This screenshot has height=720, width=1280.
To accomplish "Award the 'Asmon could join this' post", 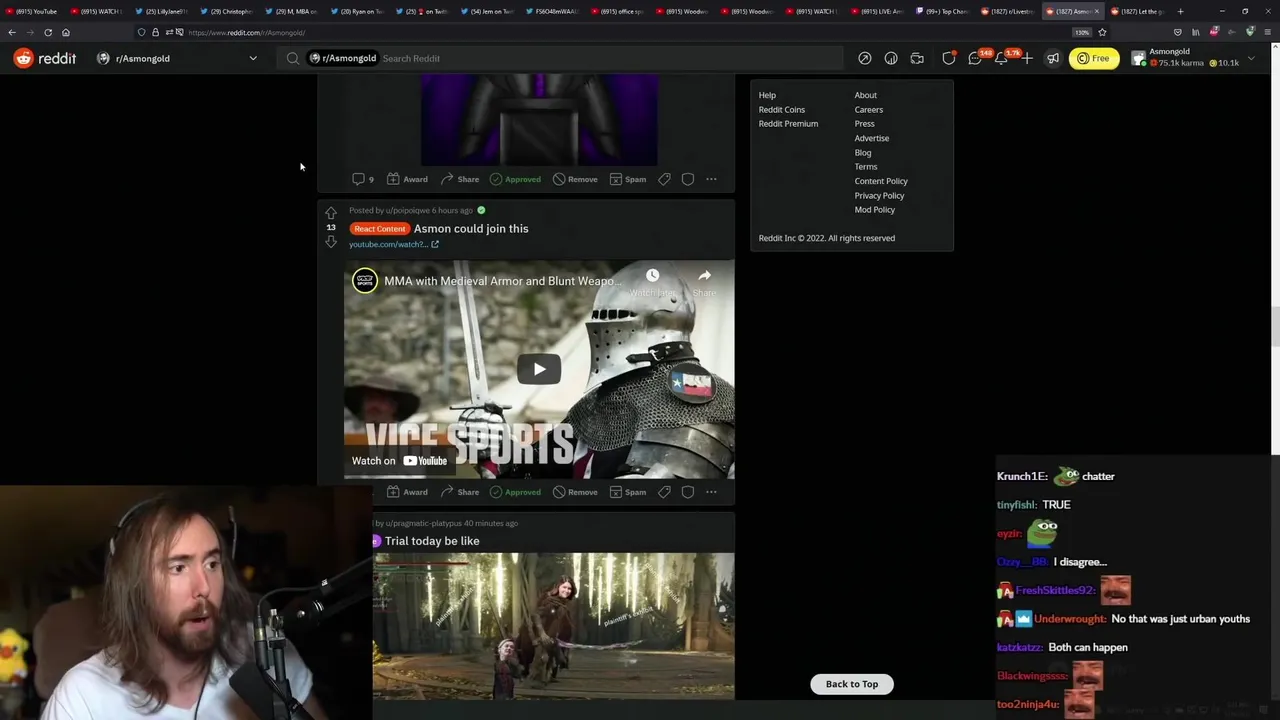I will click(x=407, y=492).
